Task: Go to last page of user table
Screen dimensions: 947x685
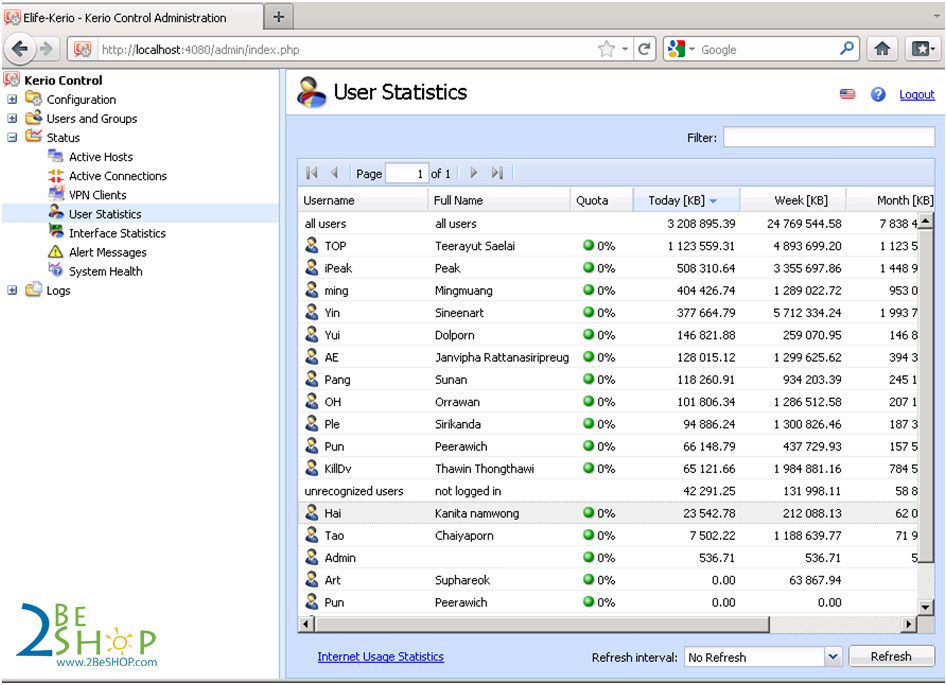Action: 497,173
